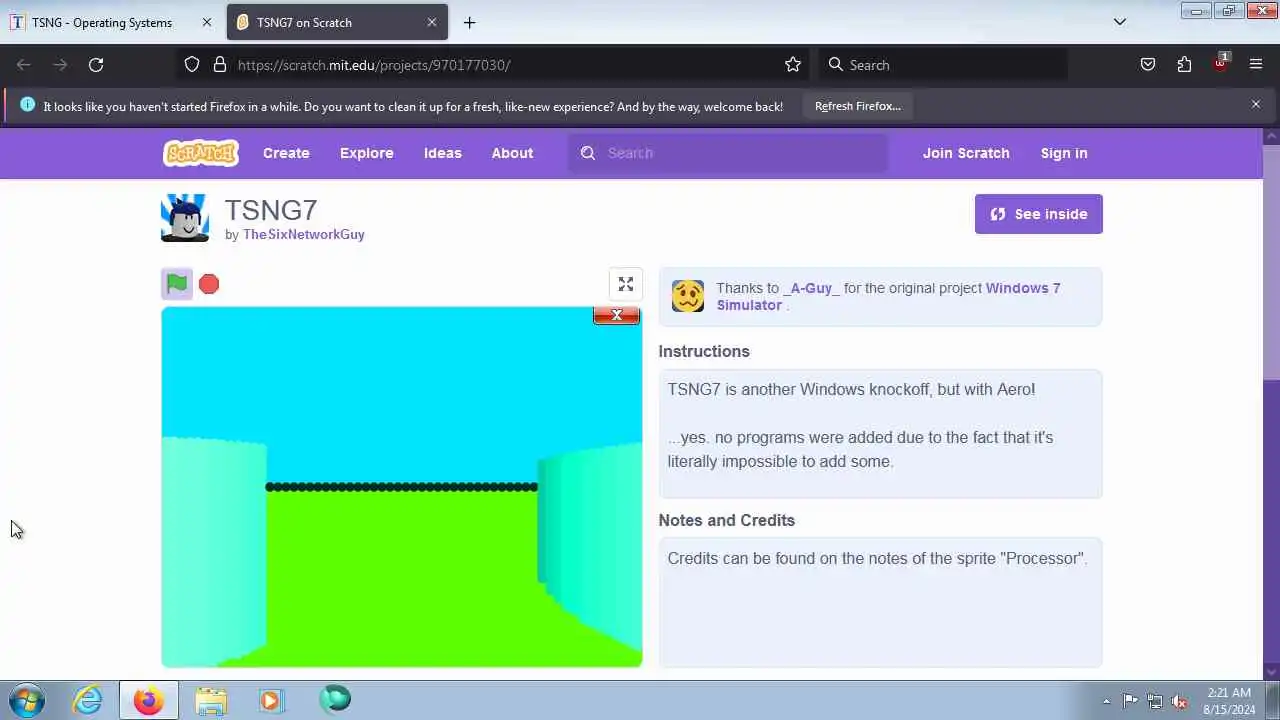Click Join Scratch

966,153
